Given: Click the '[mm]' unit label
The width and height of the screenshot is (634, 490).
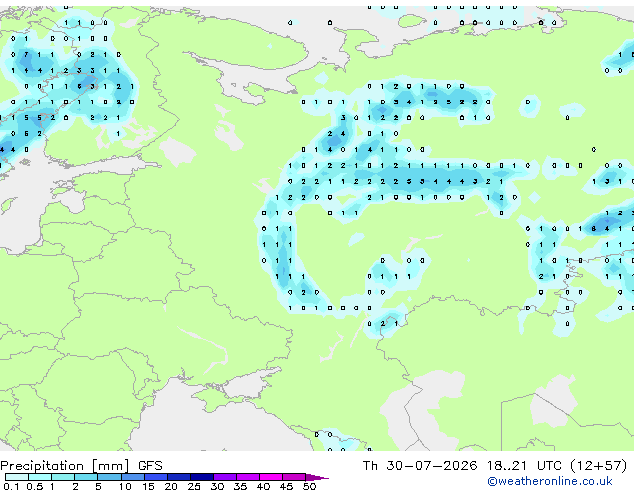Looking at the screenshot, I should click(x=110, y=466).
